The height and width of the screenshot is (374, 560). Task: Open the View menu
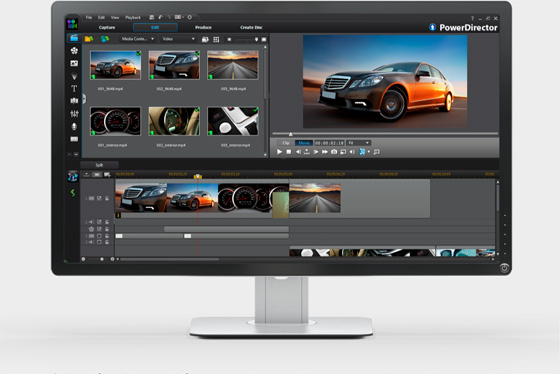tap(115, 17)
